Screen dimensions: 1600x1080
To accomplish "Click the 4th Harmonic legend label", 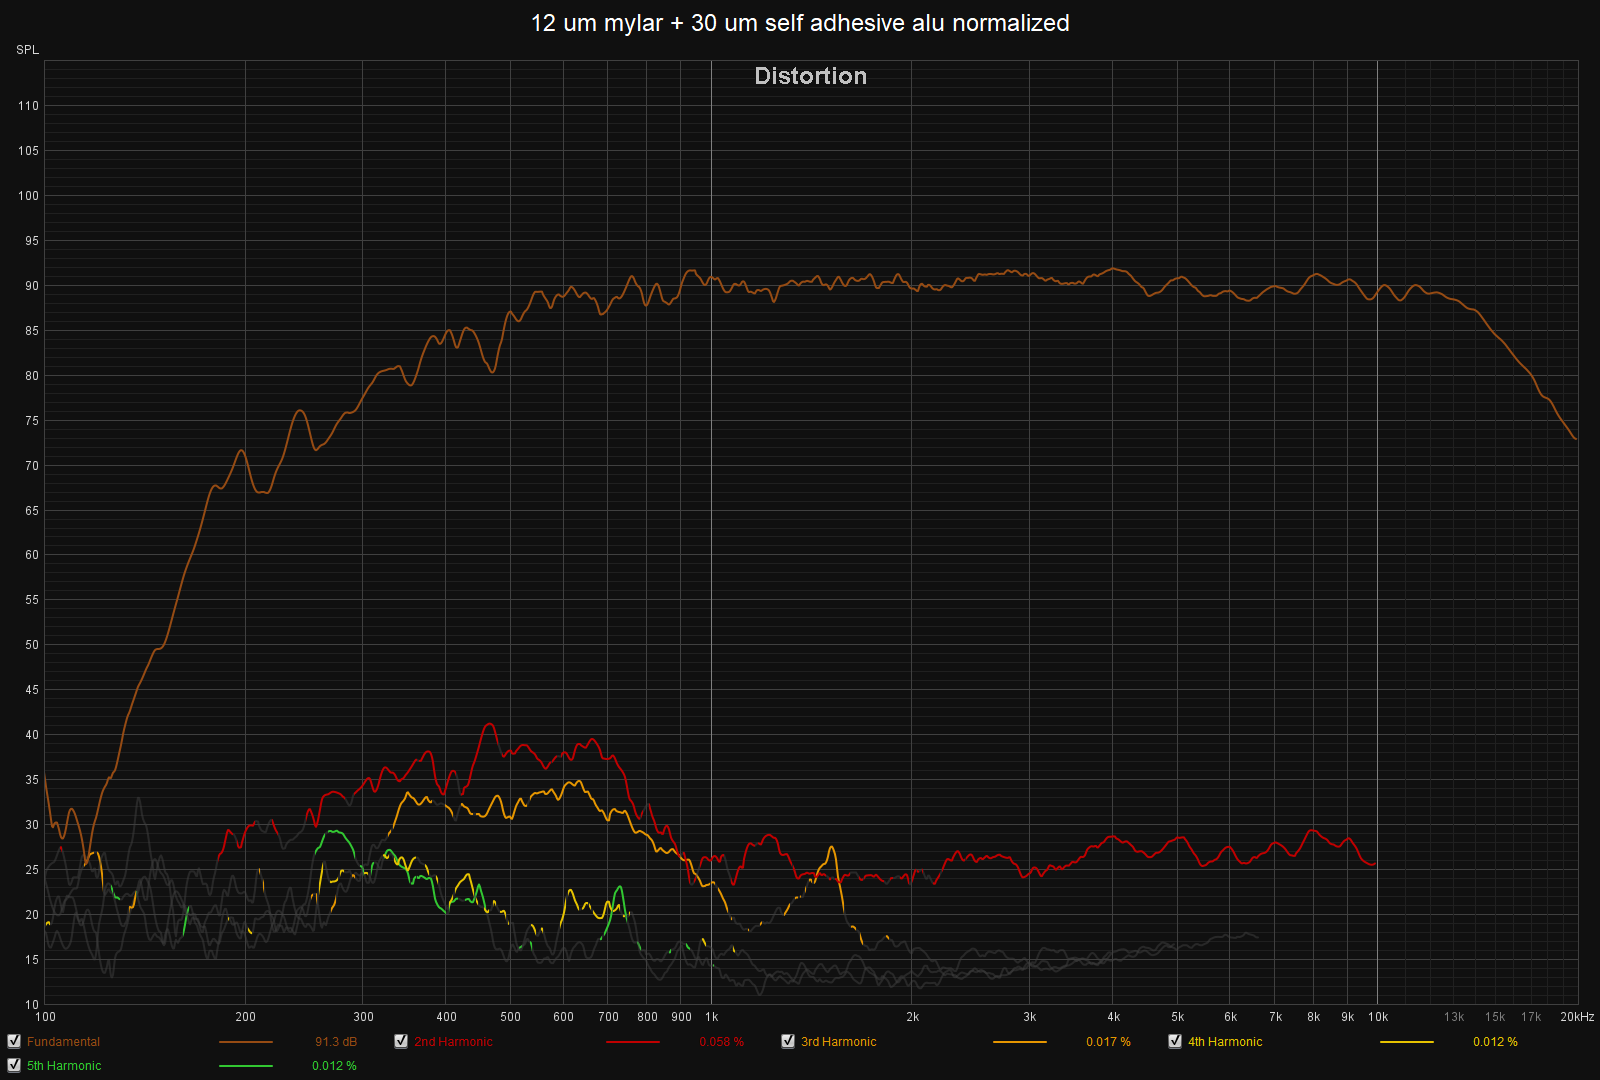I will (1225, 1042).
